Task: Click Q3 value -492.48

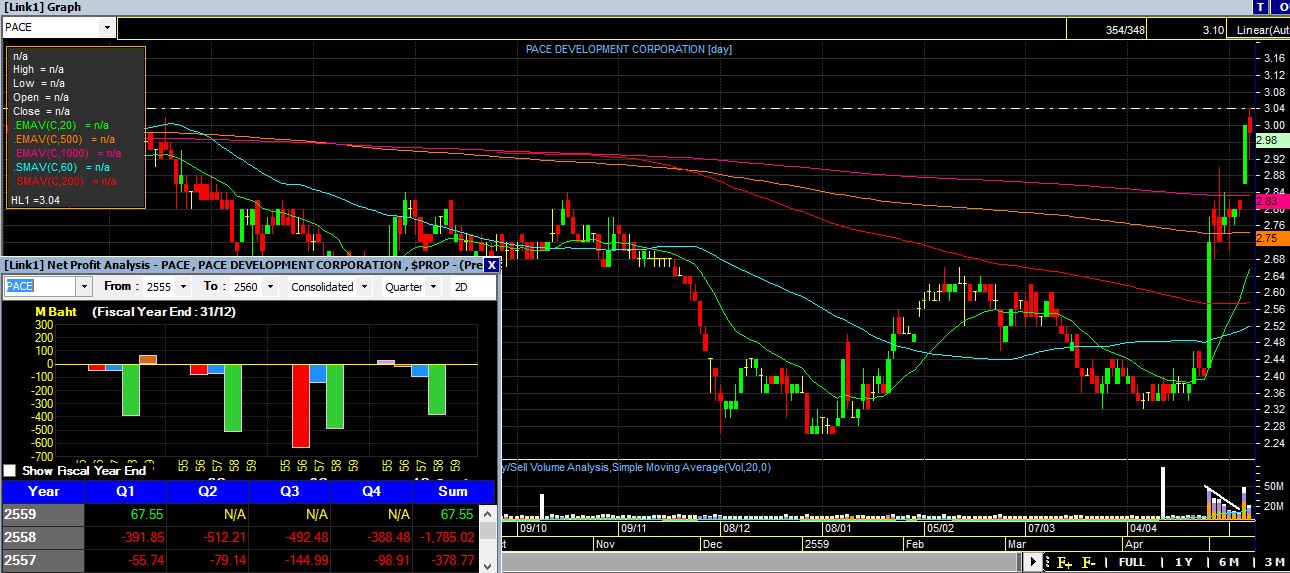Action: click(x=305, y=537)
